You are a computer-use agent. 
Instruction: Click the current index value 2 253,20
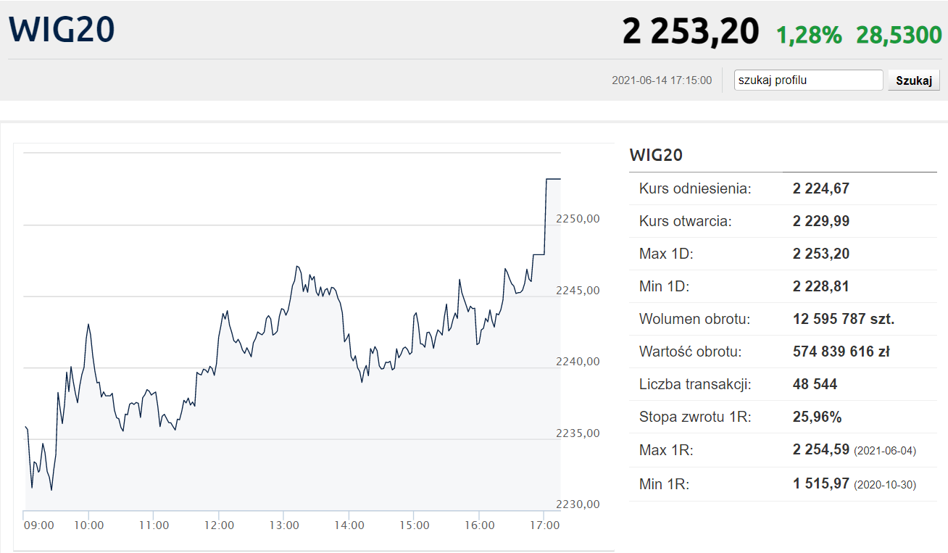click(x=690, y=31)
